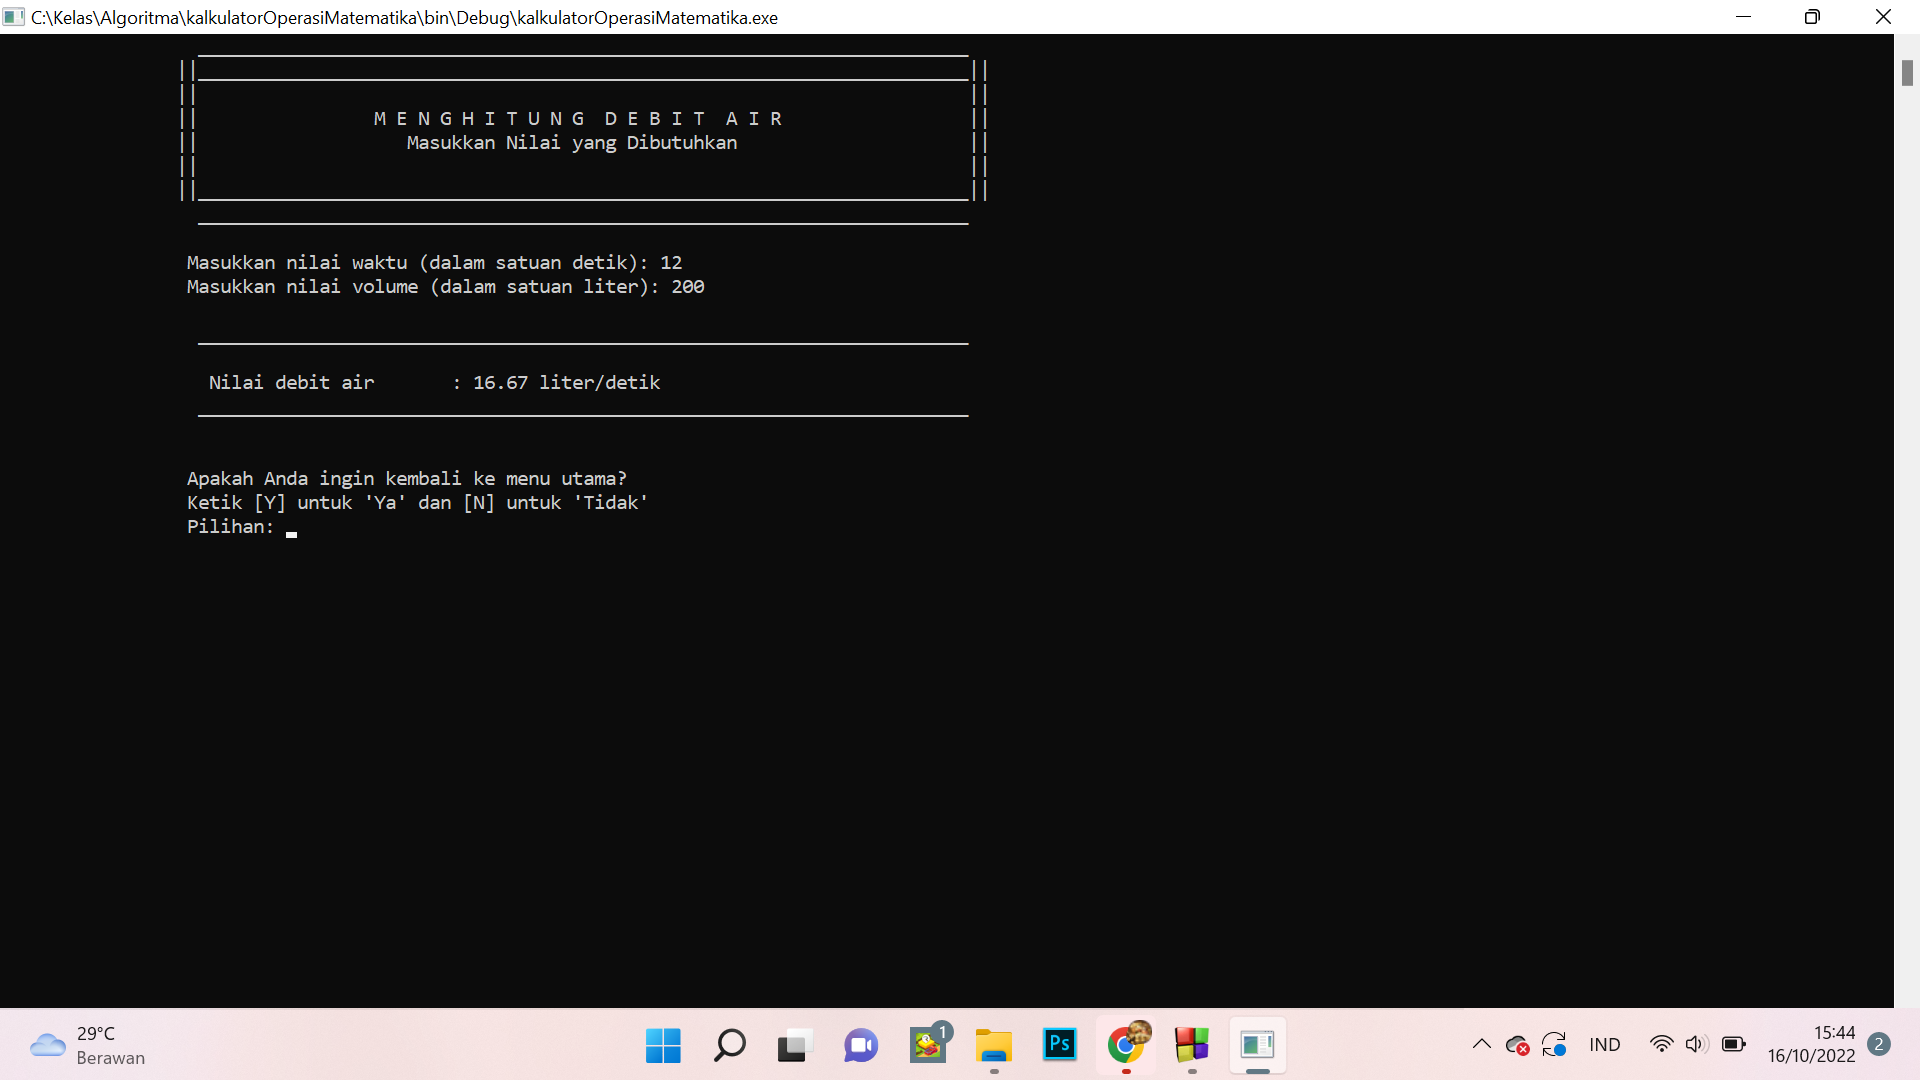
Task: Open the OneDrive sync error tray icon
Action: [x=1517, y=1045]
